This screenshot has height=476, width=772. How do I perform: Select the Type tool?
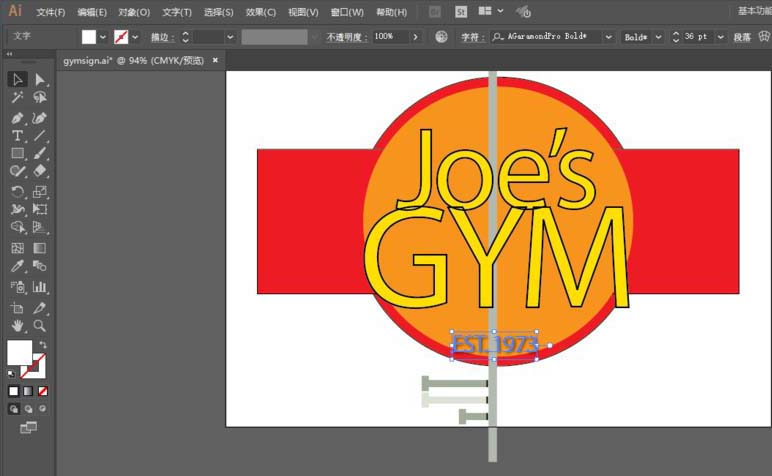tap(18, 135)
